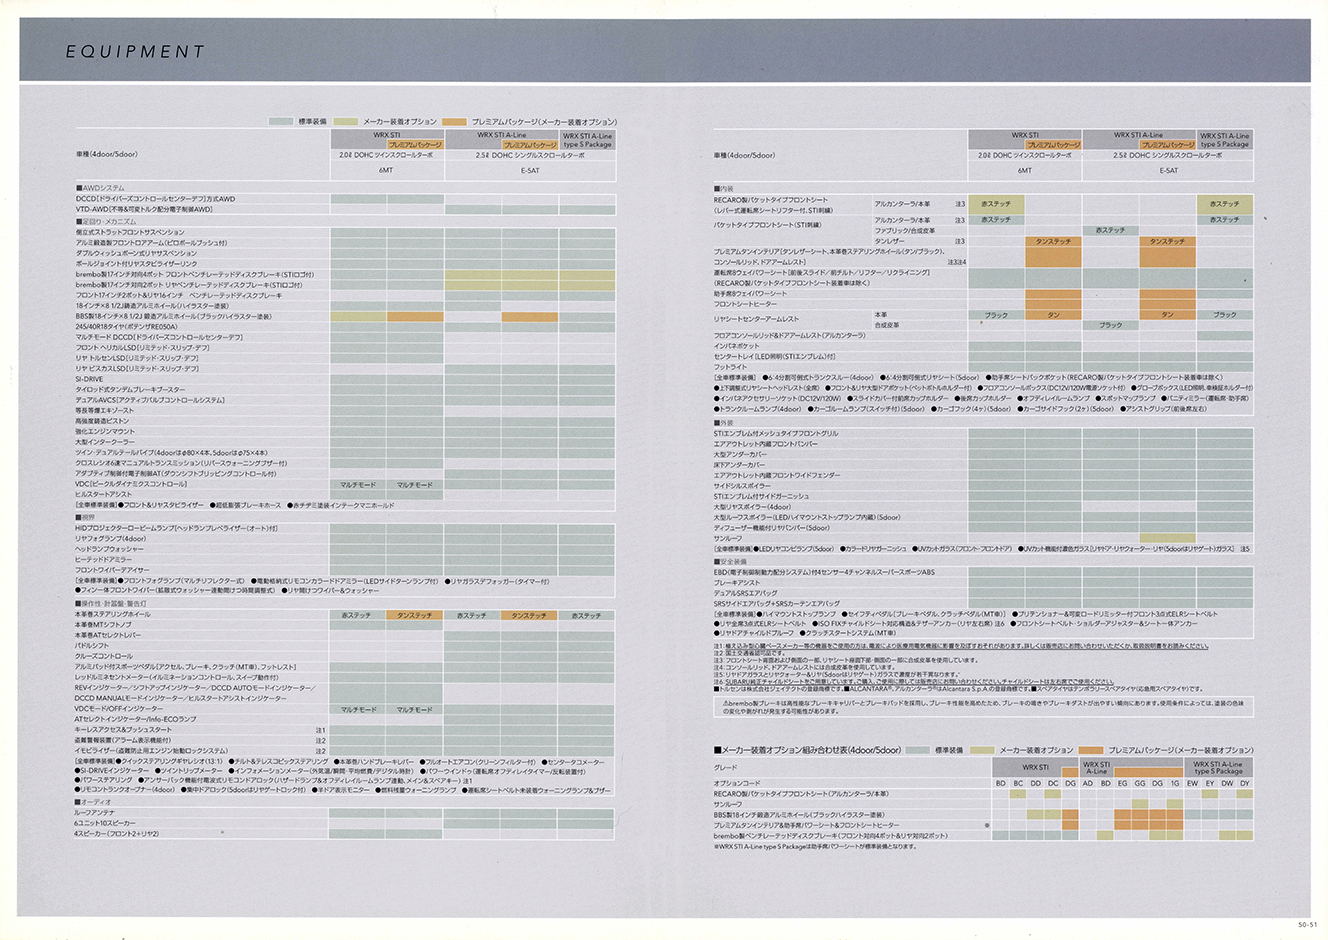Click the デュアルSRSエアバッグ row label
This screenshot has height=940, width=1328.
[x=745, y=593]
